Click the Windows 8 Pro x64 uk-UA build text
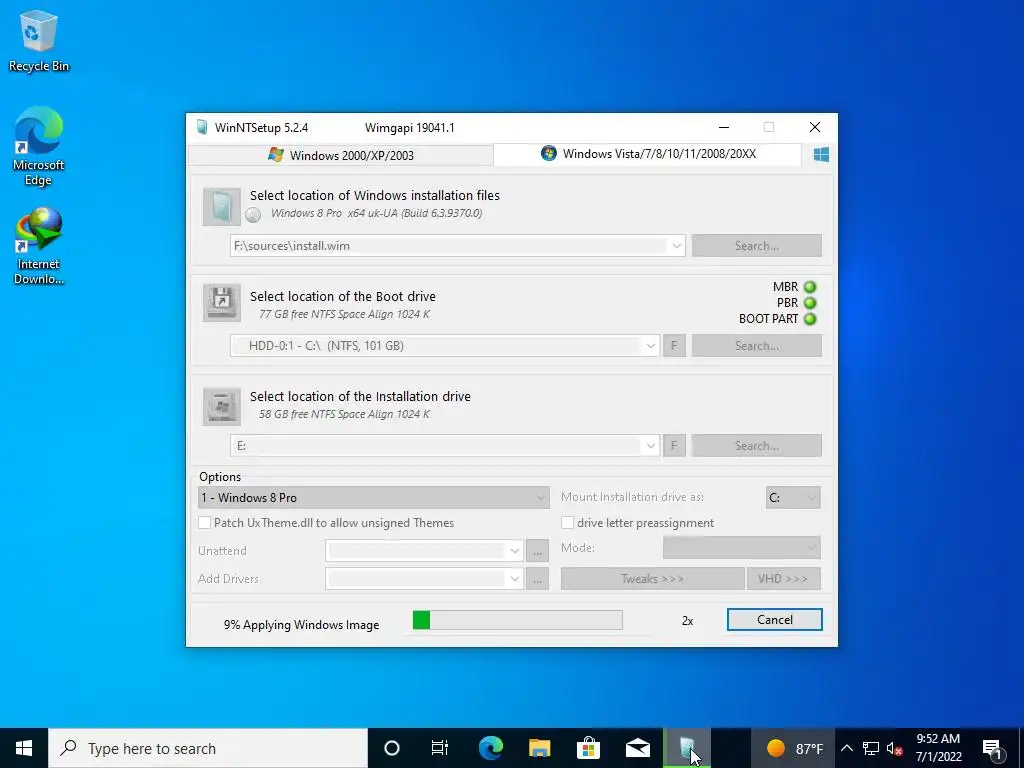The image size is (1024, 768). click(376, 213)
